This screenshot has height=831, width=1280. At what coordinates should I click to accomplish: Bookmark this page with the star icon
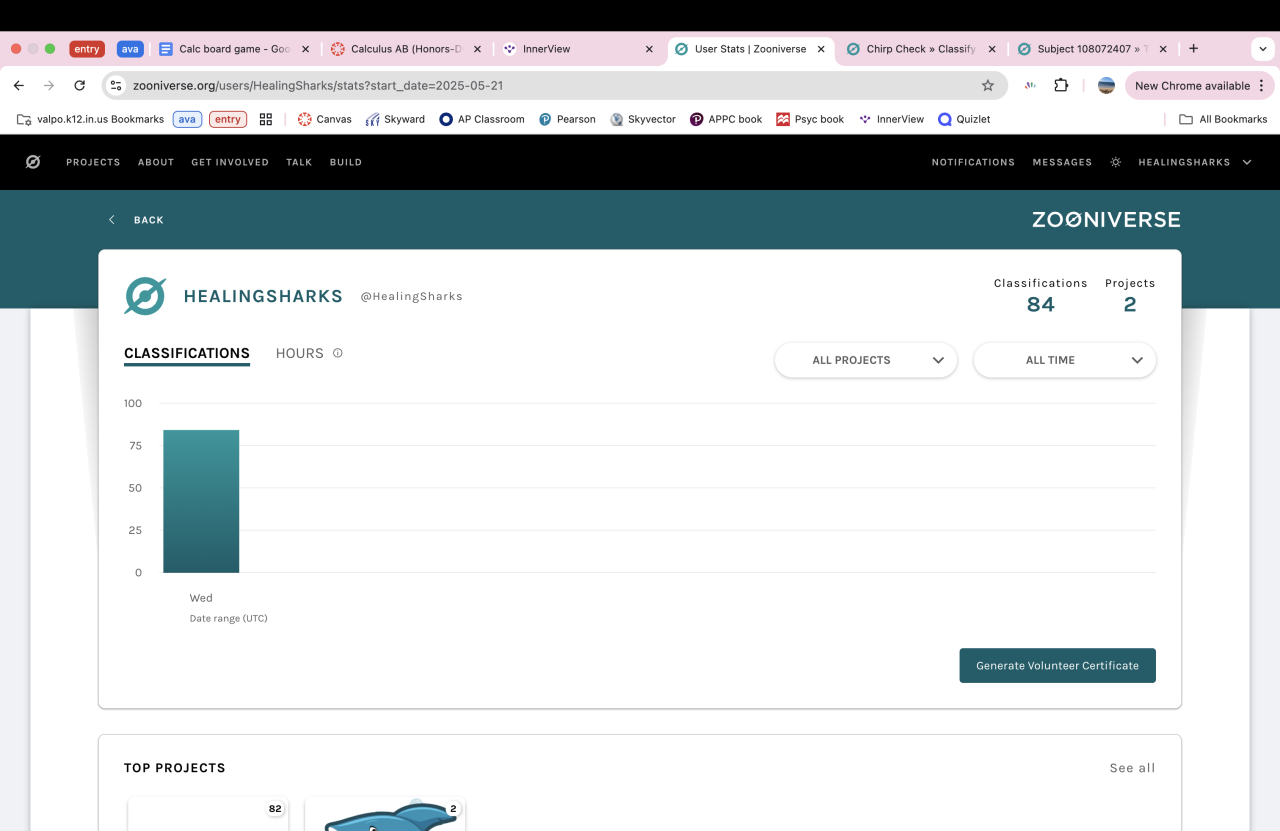click(988, 86)
